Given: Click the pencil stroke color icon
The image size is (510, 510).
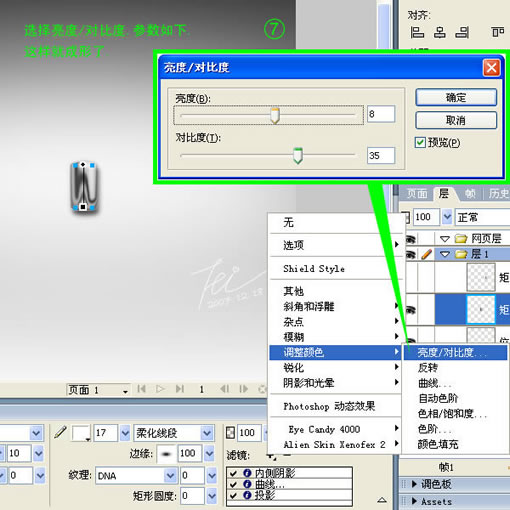Looking at the screenshot, I should point(60,433).
